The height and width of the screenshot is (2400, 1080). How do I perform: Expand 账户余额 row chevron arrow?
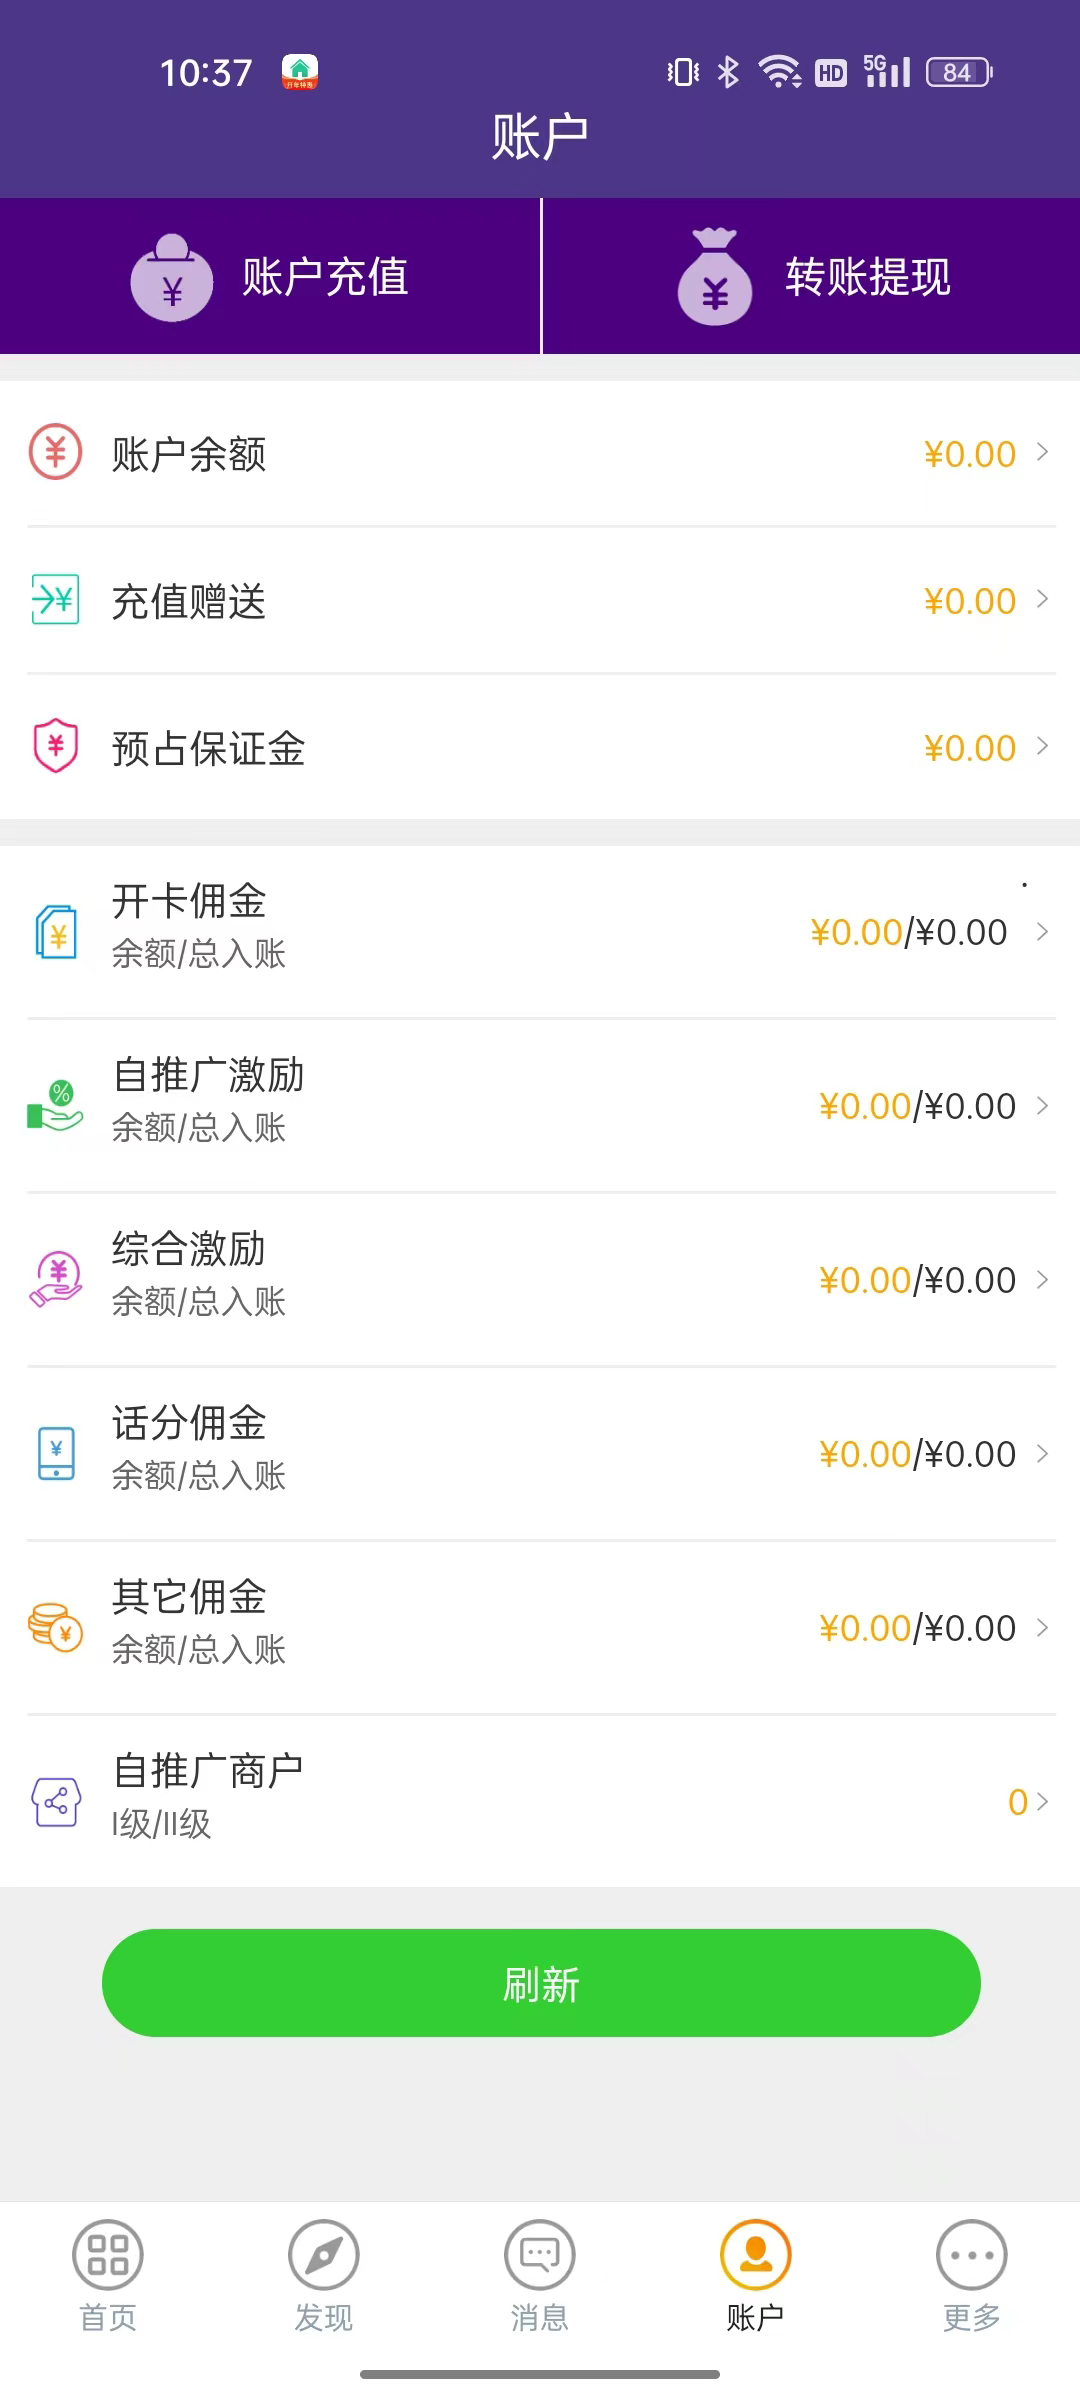[1042, 453]
